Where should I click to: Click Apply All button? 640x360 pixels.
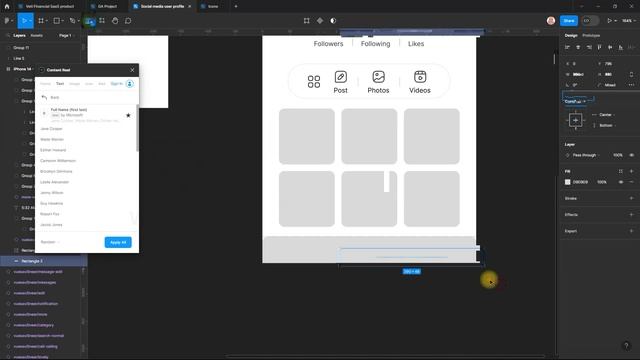tap(118, 242)
